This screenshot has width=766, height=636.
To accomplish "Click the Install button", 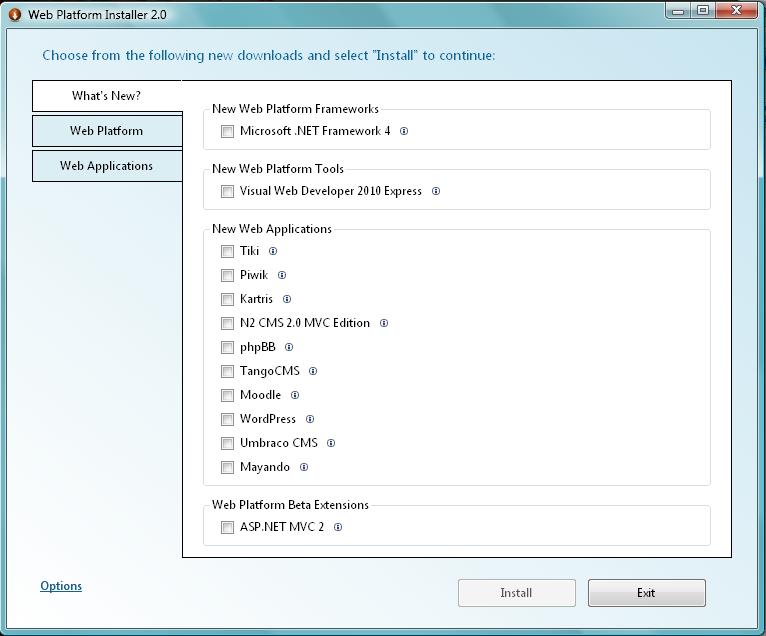I will coord(517,593).
